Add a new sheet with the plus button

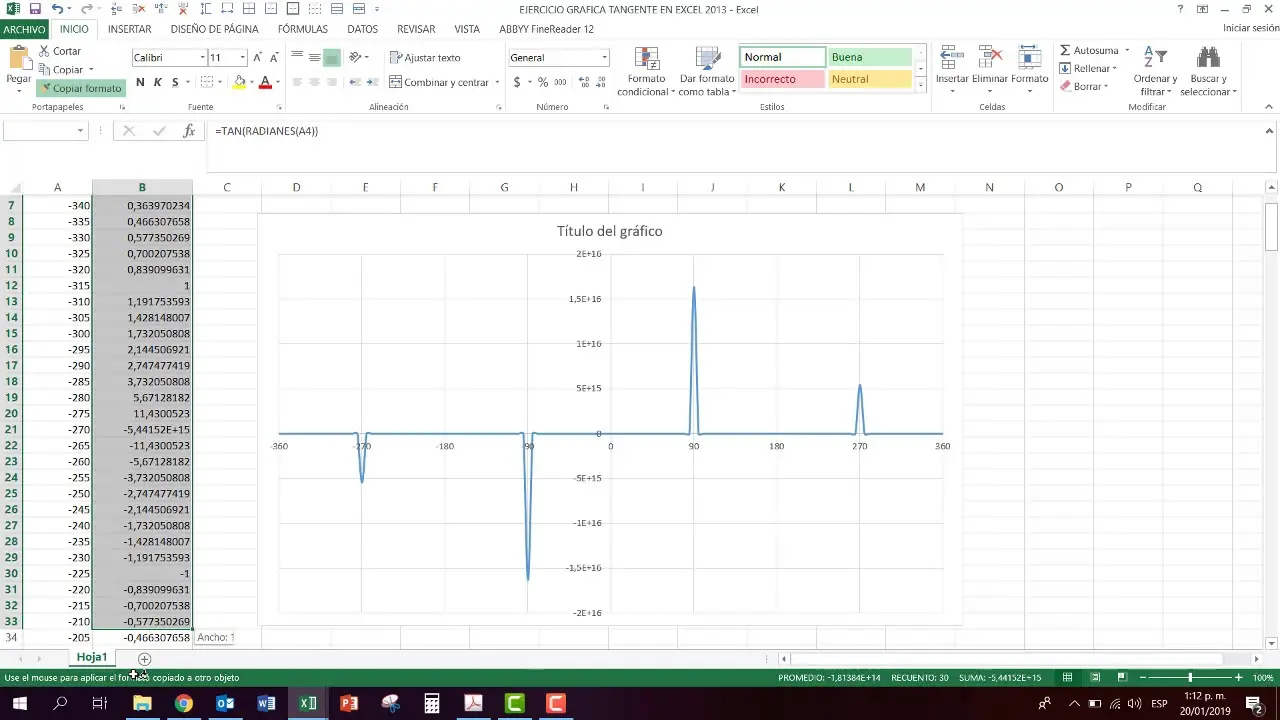tap(145, 658)
